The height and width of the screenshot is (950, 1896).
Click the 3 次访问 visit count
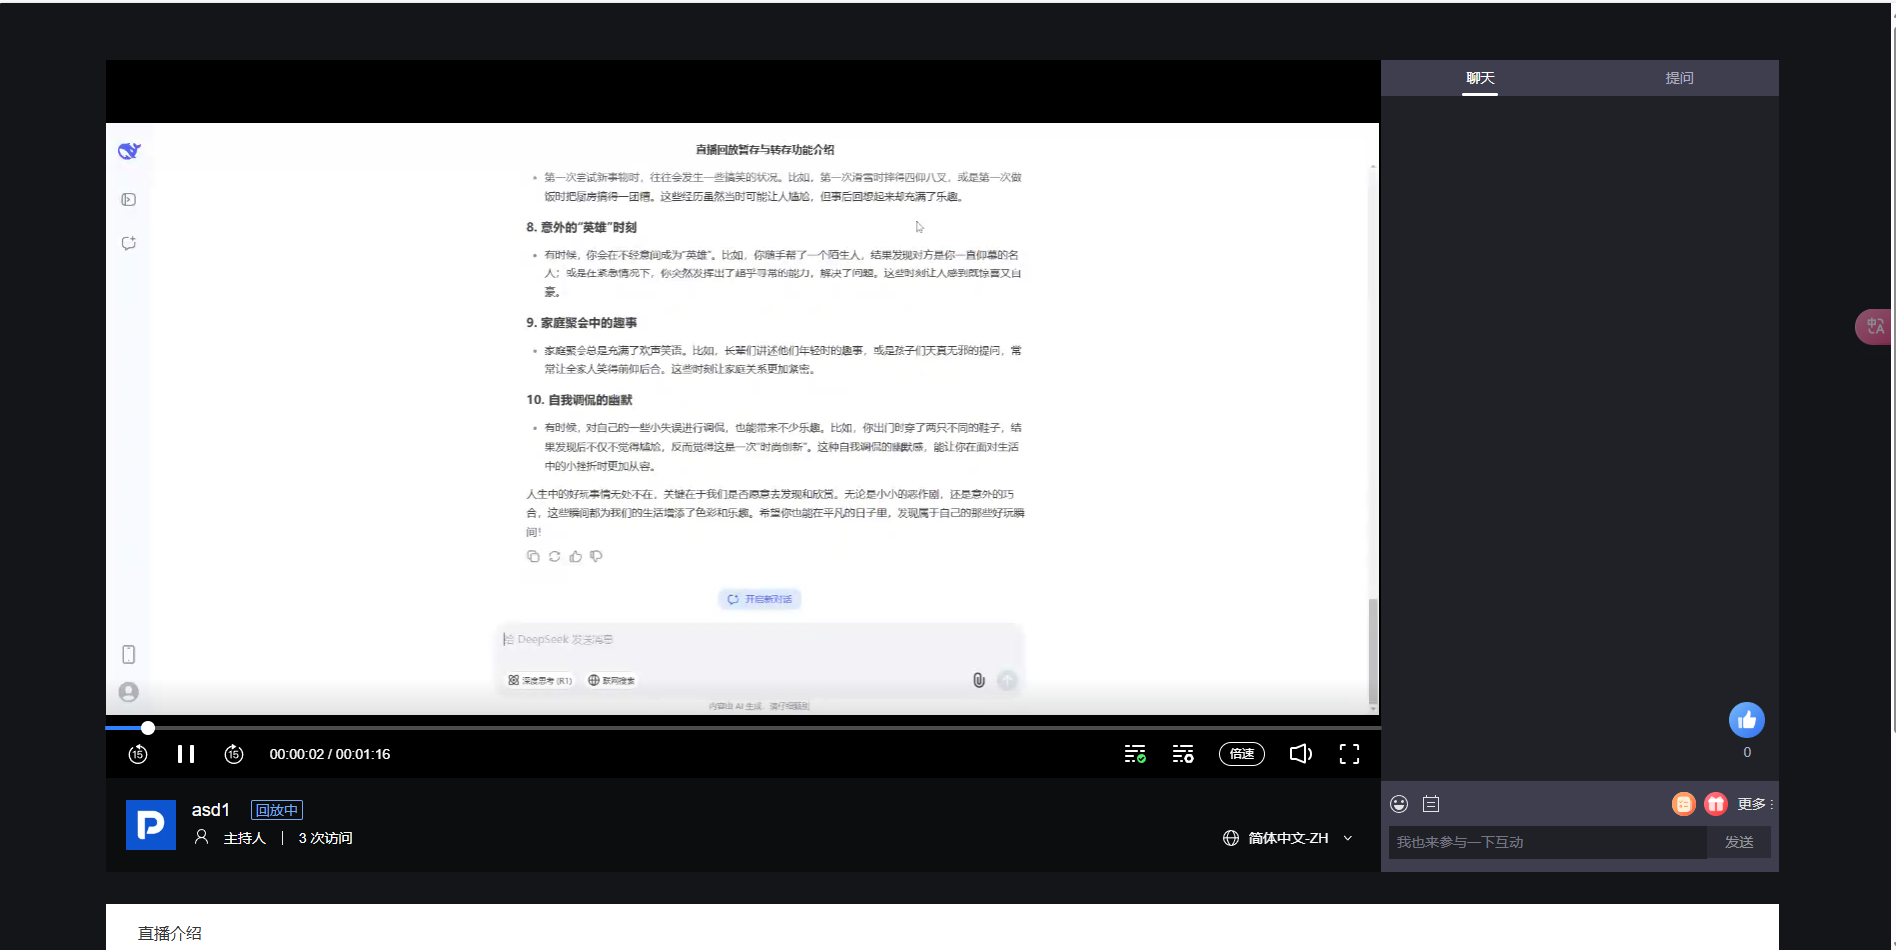[x=325, y=838]
